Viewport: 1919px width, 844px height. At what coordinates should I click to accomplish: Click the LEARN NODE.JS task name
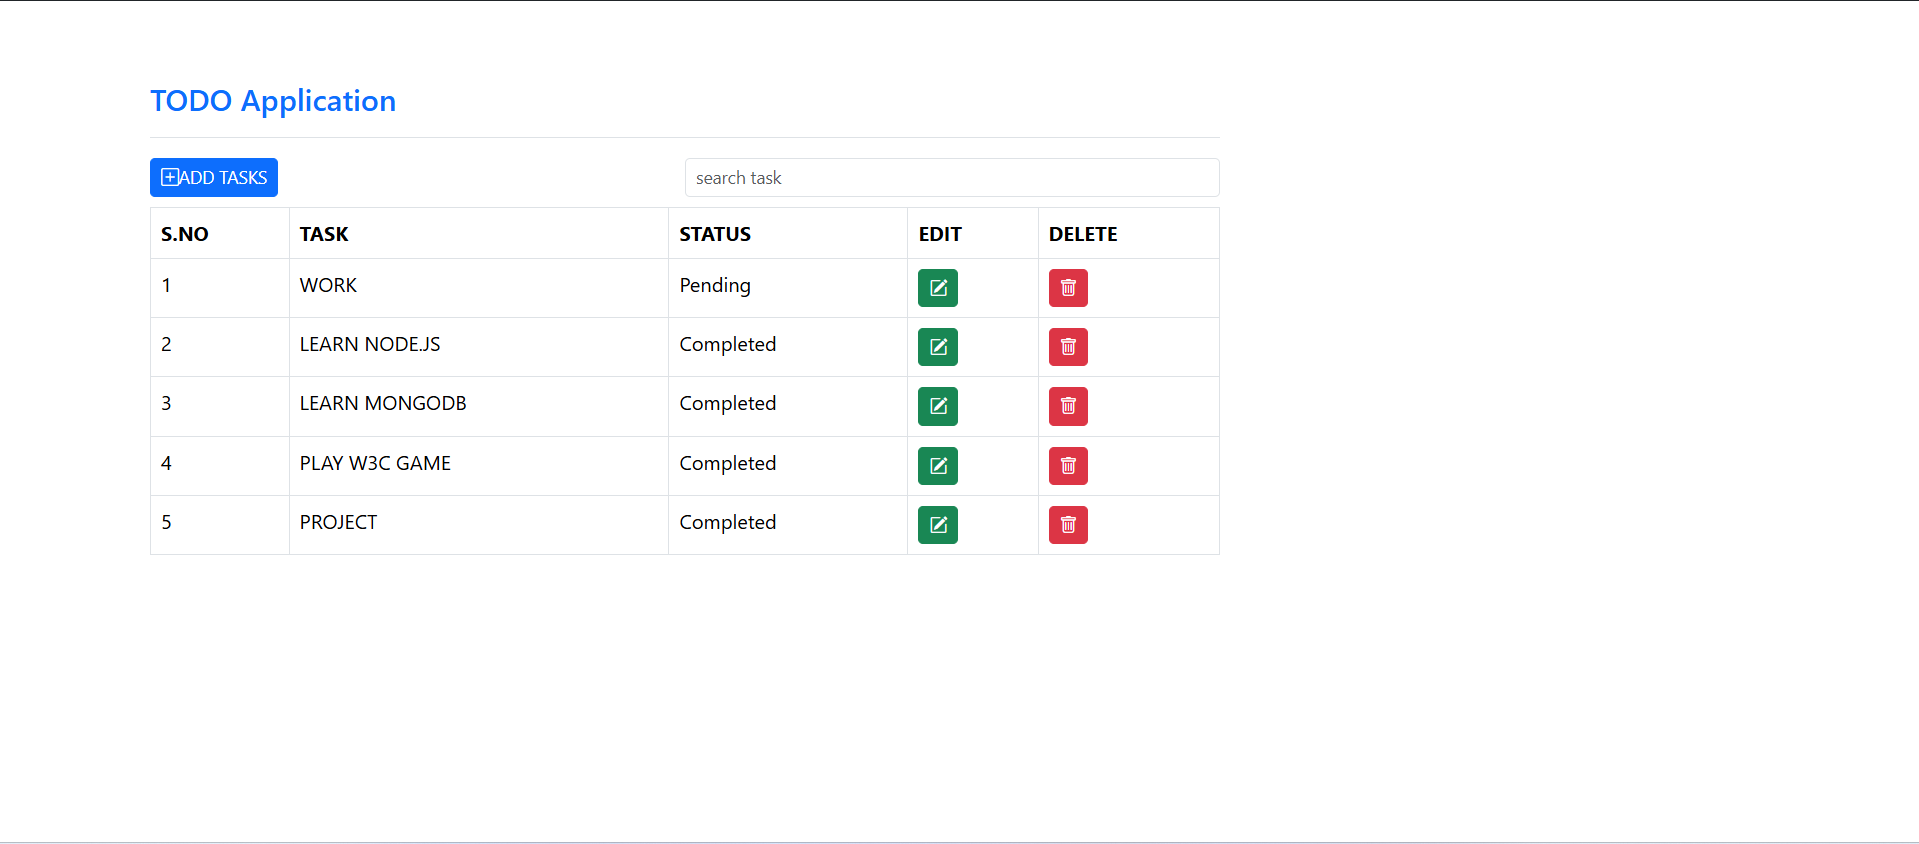[x=370, y=344]
